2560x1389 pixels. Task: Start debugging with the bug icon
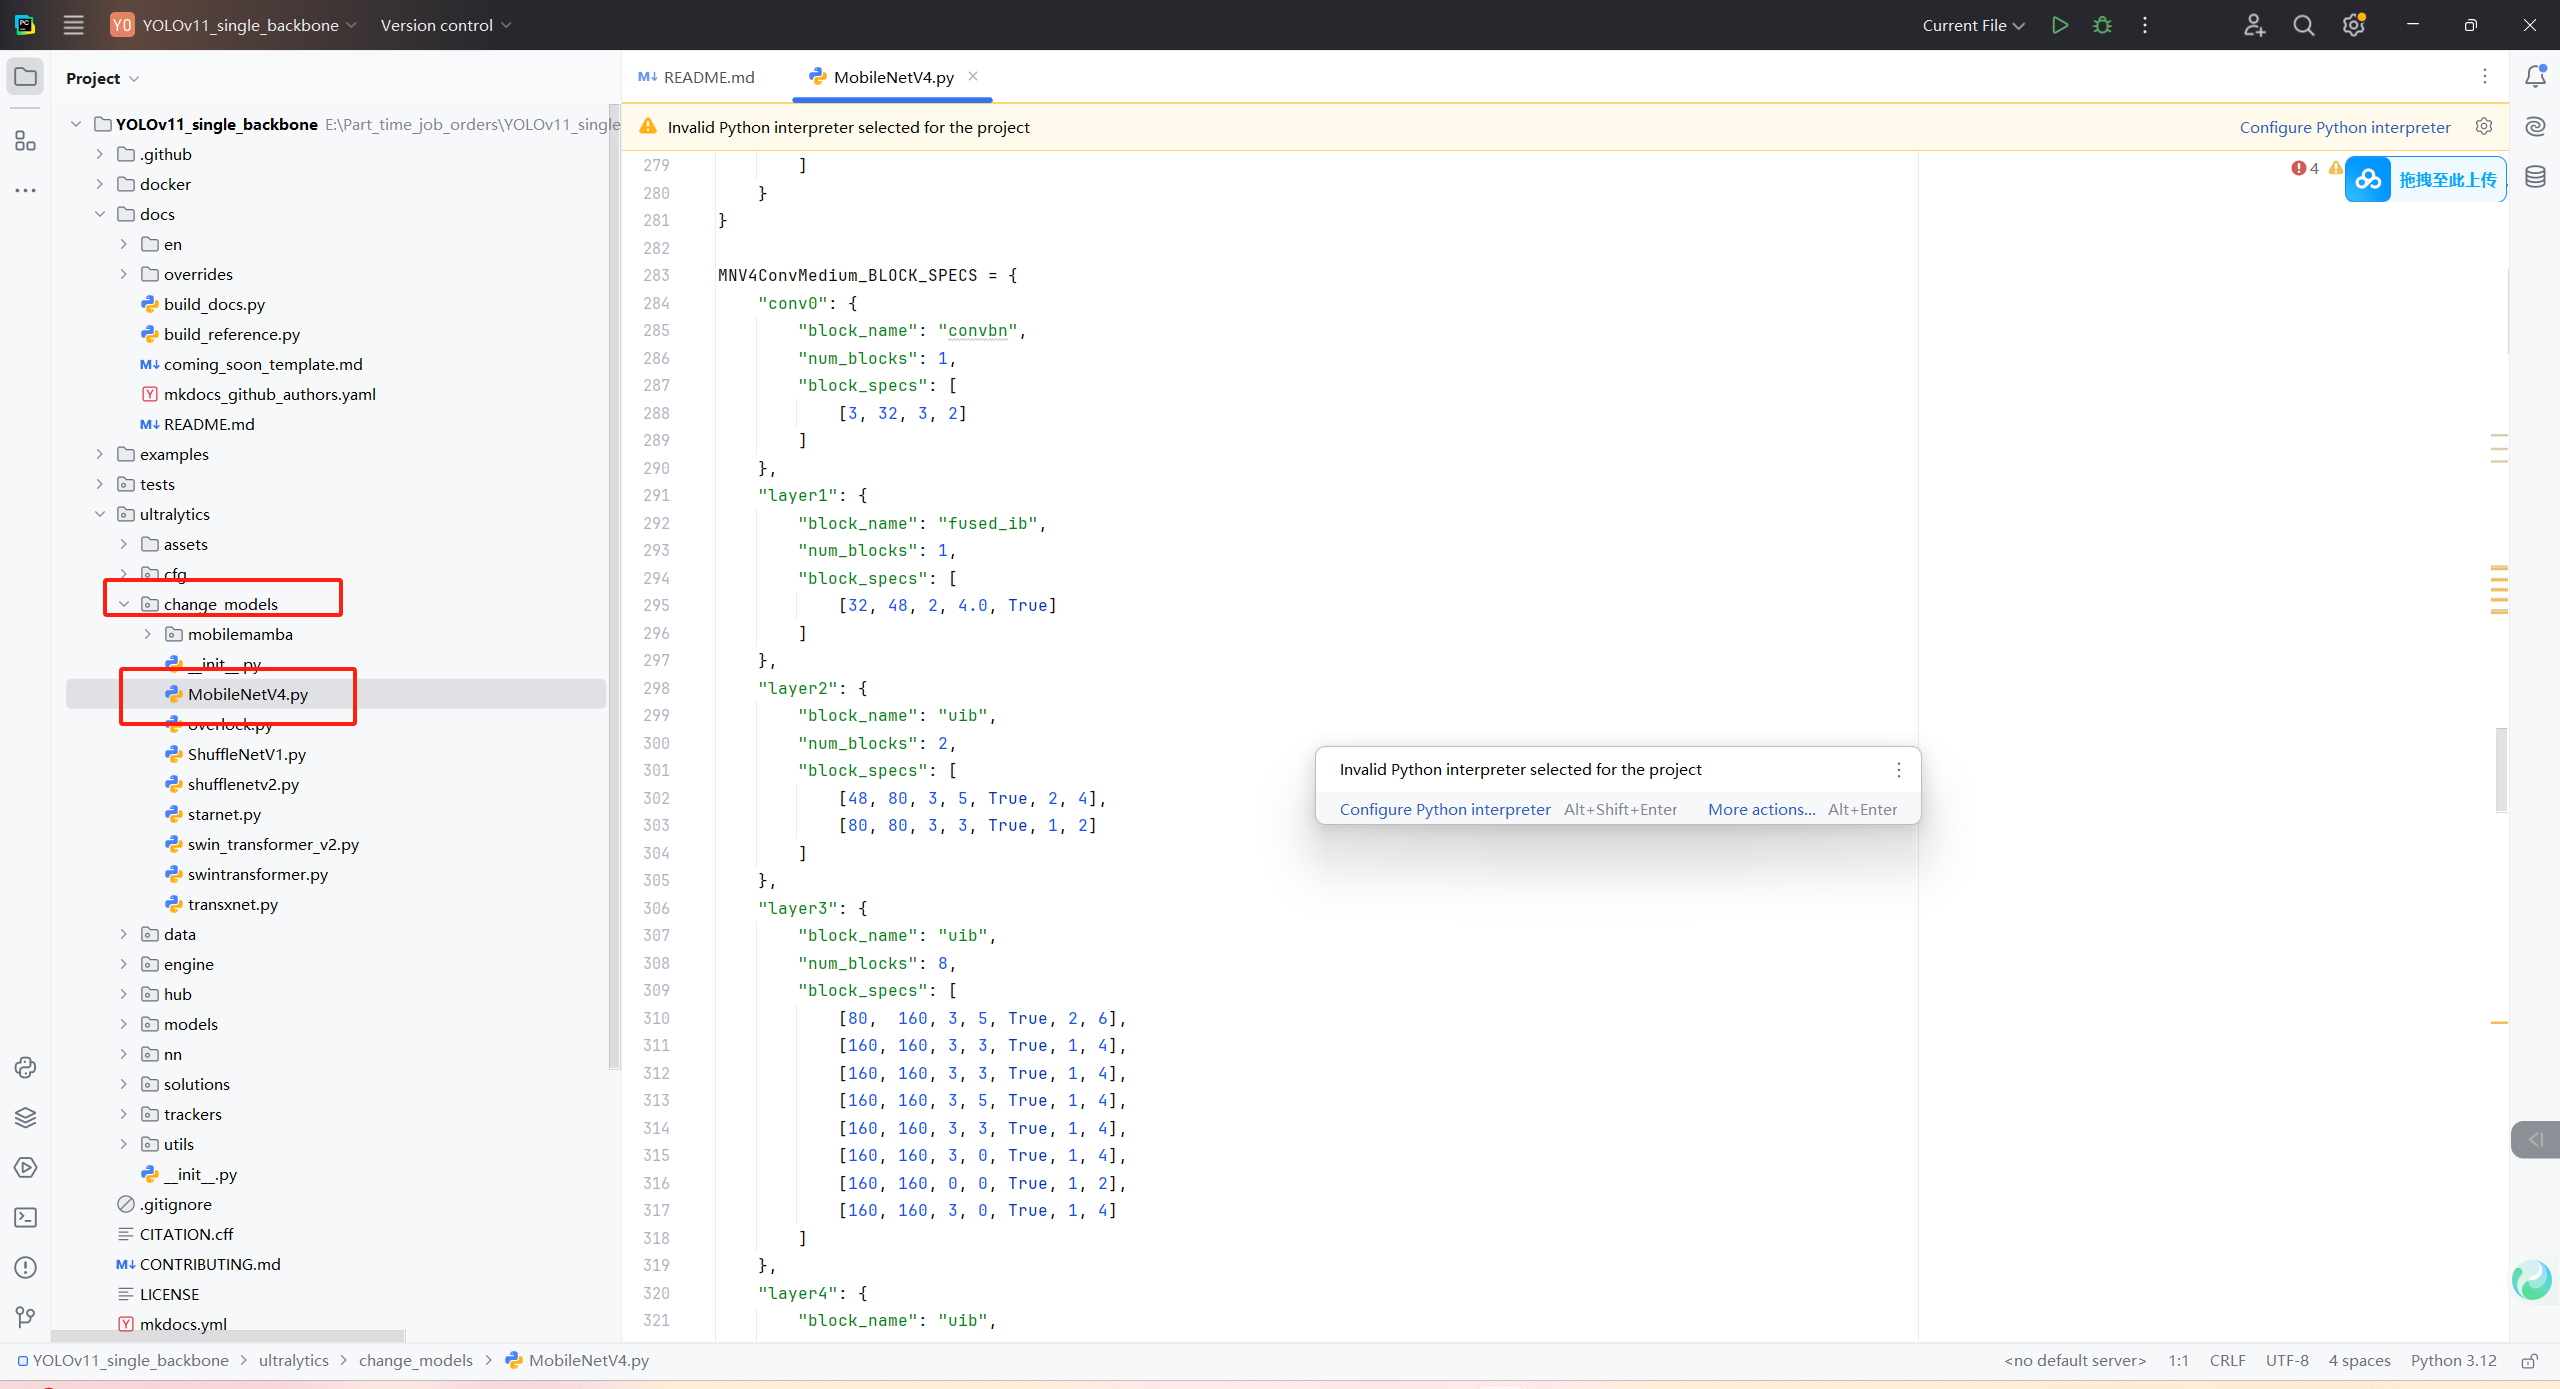pyautogui.click(x=2102, y=25)
